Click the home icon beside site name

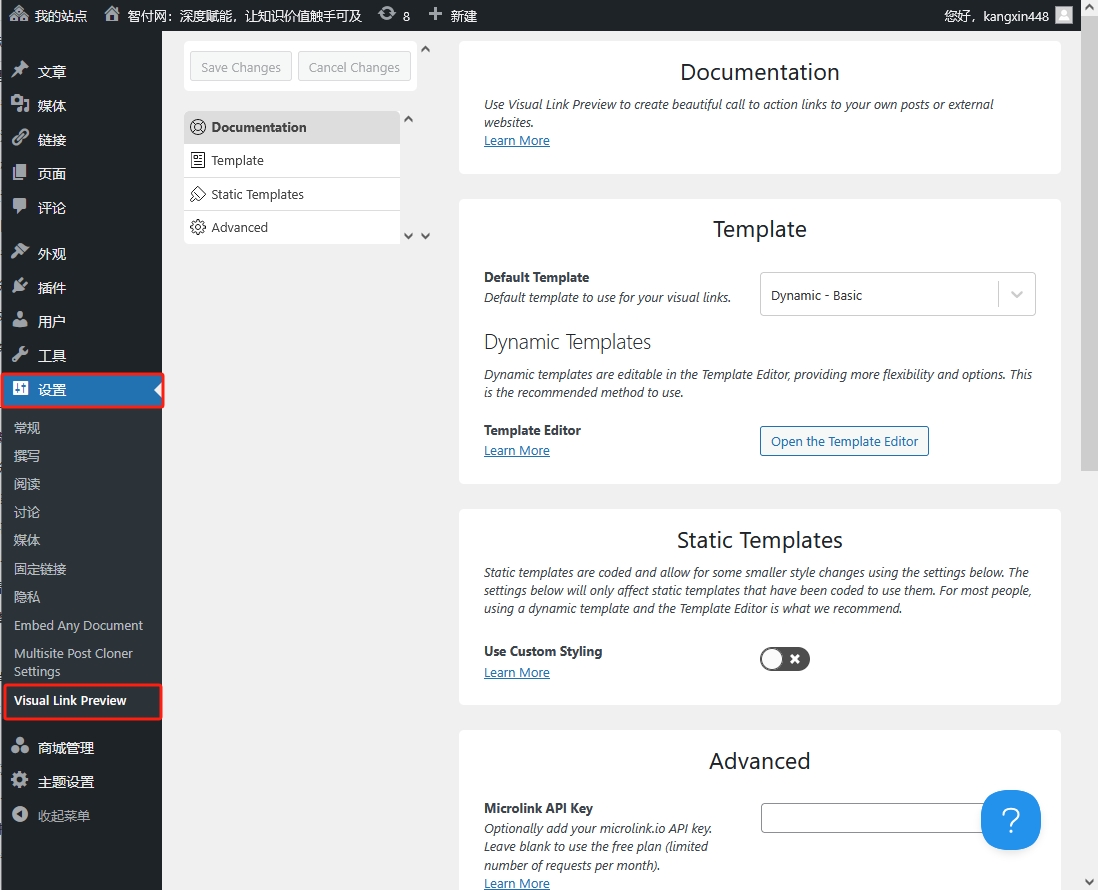click(112, 14)
